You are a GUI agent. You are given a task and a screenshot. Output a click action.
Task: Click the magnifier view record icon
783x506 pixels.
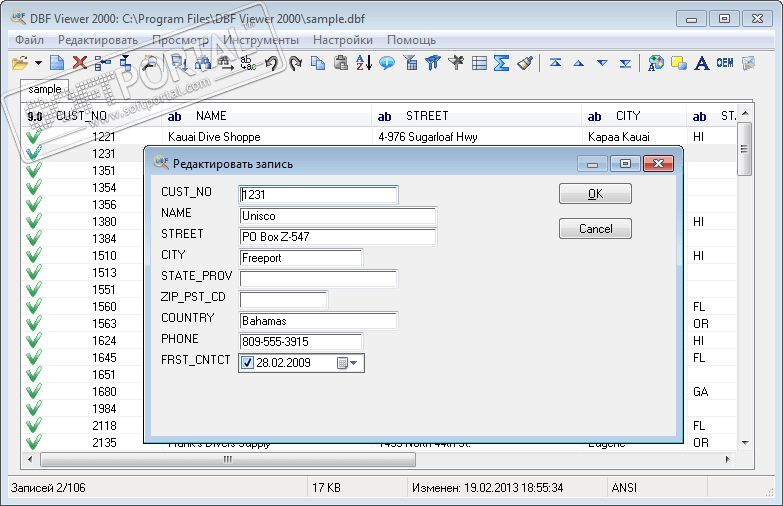[x=149, y=63]
